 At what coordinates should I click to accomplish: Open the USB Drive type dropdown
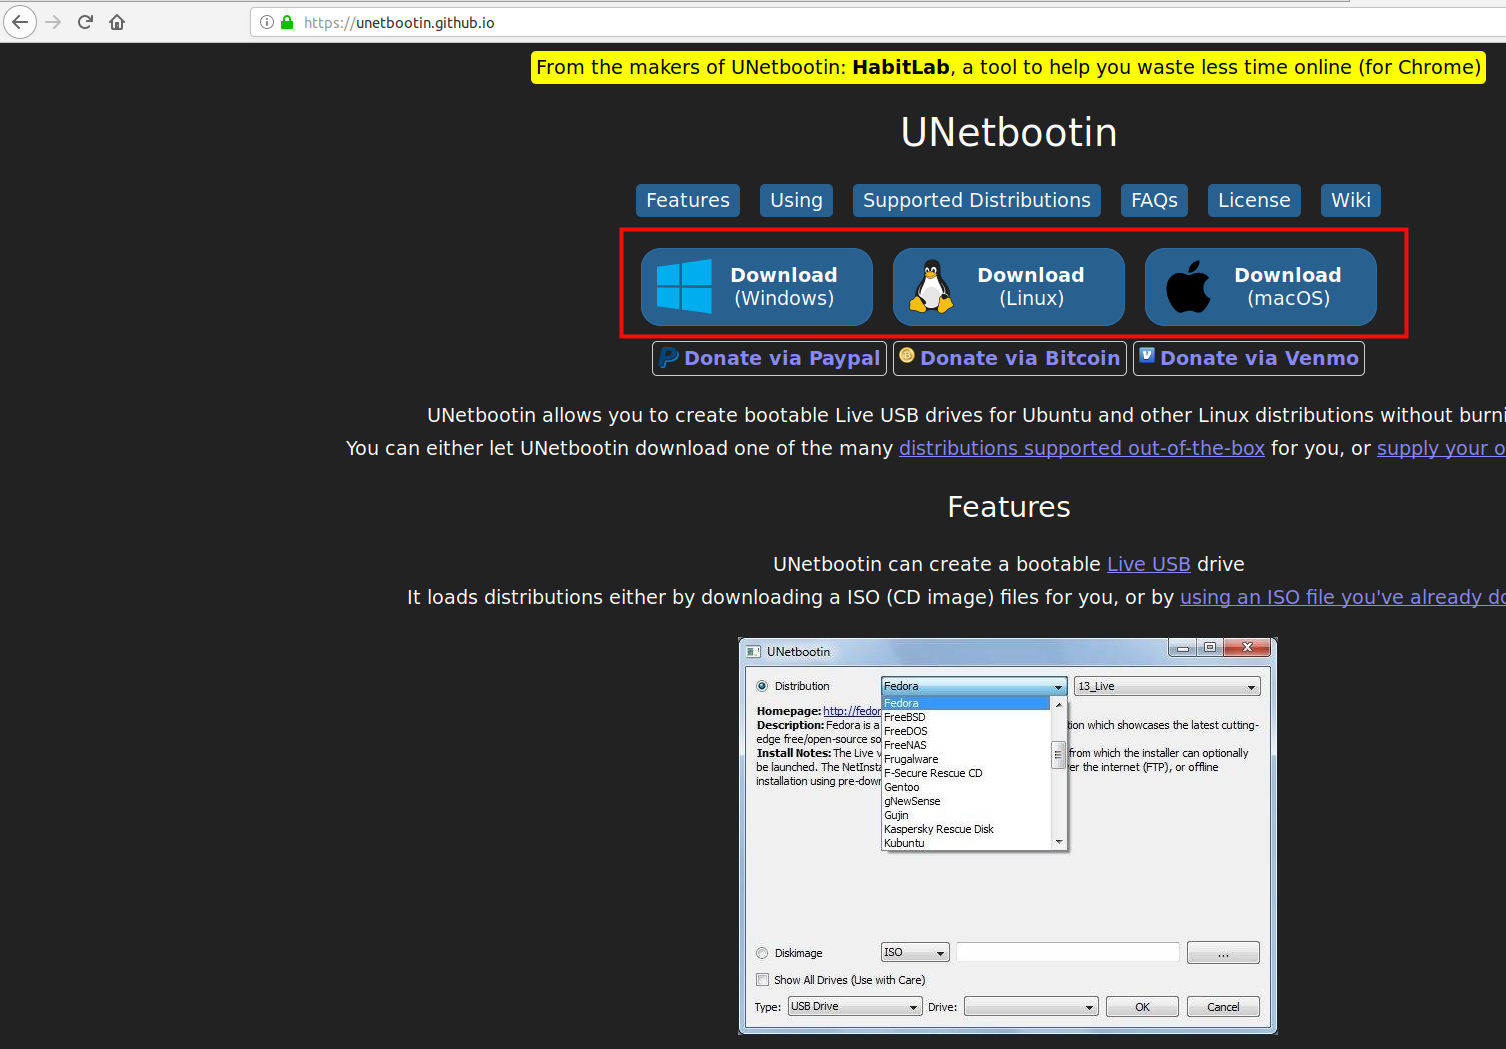pyautogui.click(x=855, y=1007)
